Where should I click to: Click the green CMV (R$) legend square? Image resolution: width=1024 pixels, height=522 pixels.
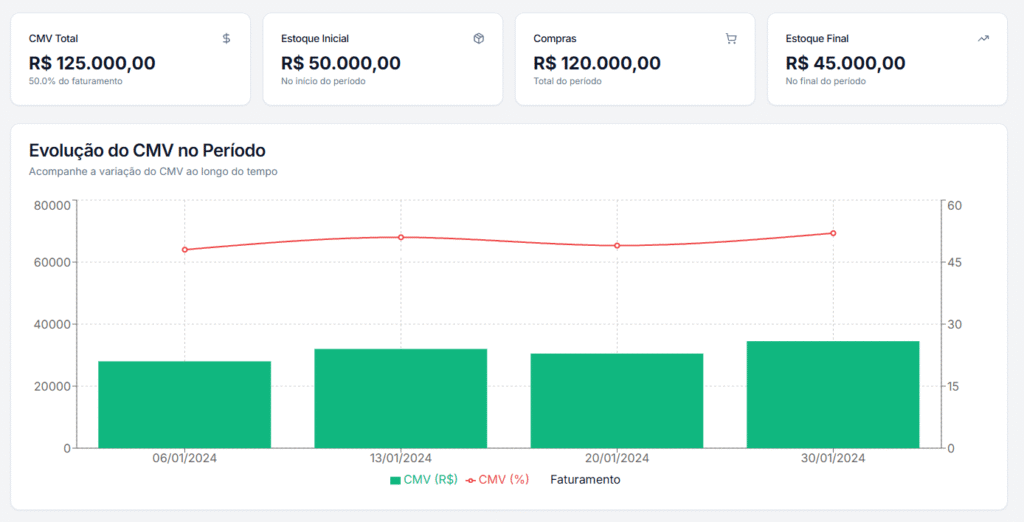click(x=395, y=480)
